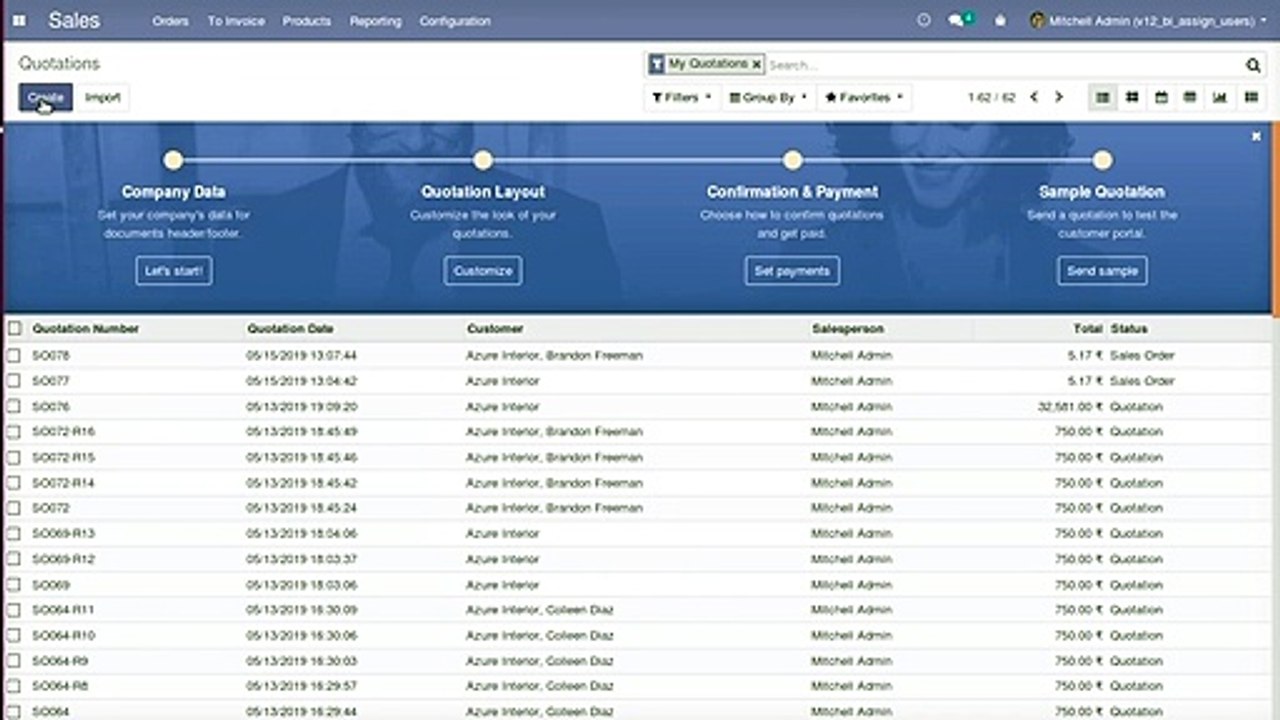This screenshot has height=720, width=1280.
Task: Click Sales Order status of SO078
Action: tap(1142, 355)
